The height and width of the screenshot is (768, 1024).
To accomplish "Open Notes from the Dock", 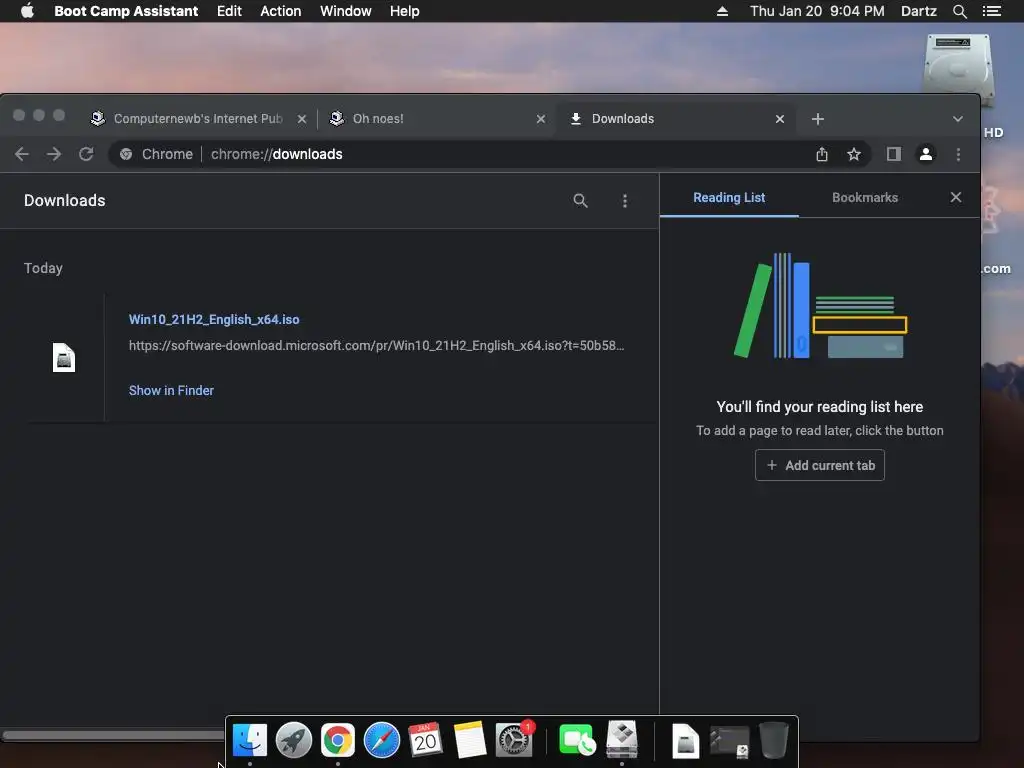I will point(470,741).
